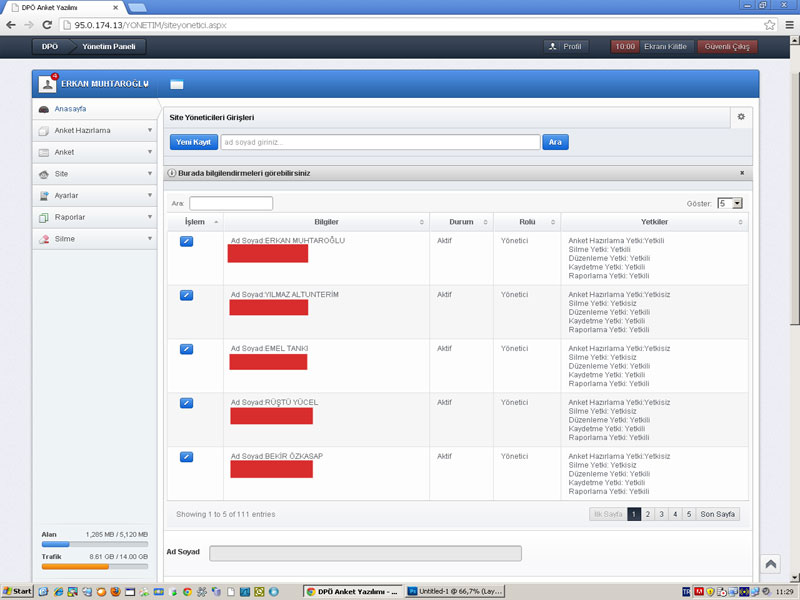Open the Göster rows-per-page dropdown
Screen dimensions: 800x600
coord(730,204)
